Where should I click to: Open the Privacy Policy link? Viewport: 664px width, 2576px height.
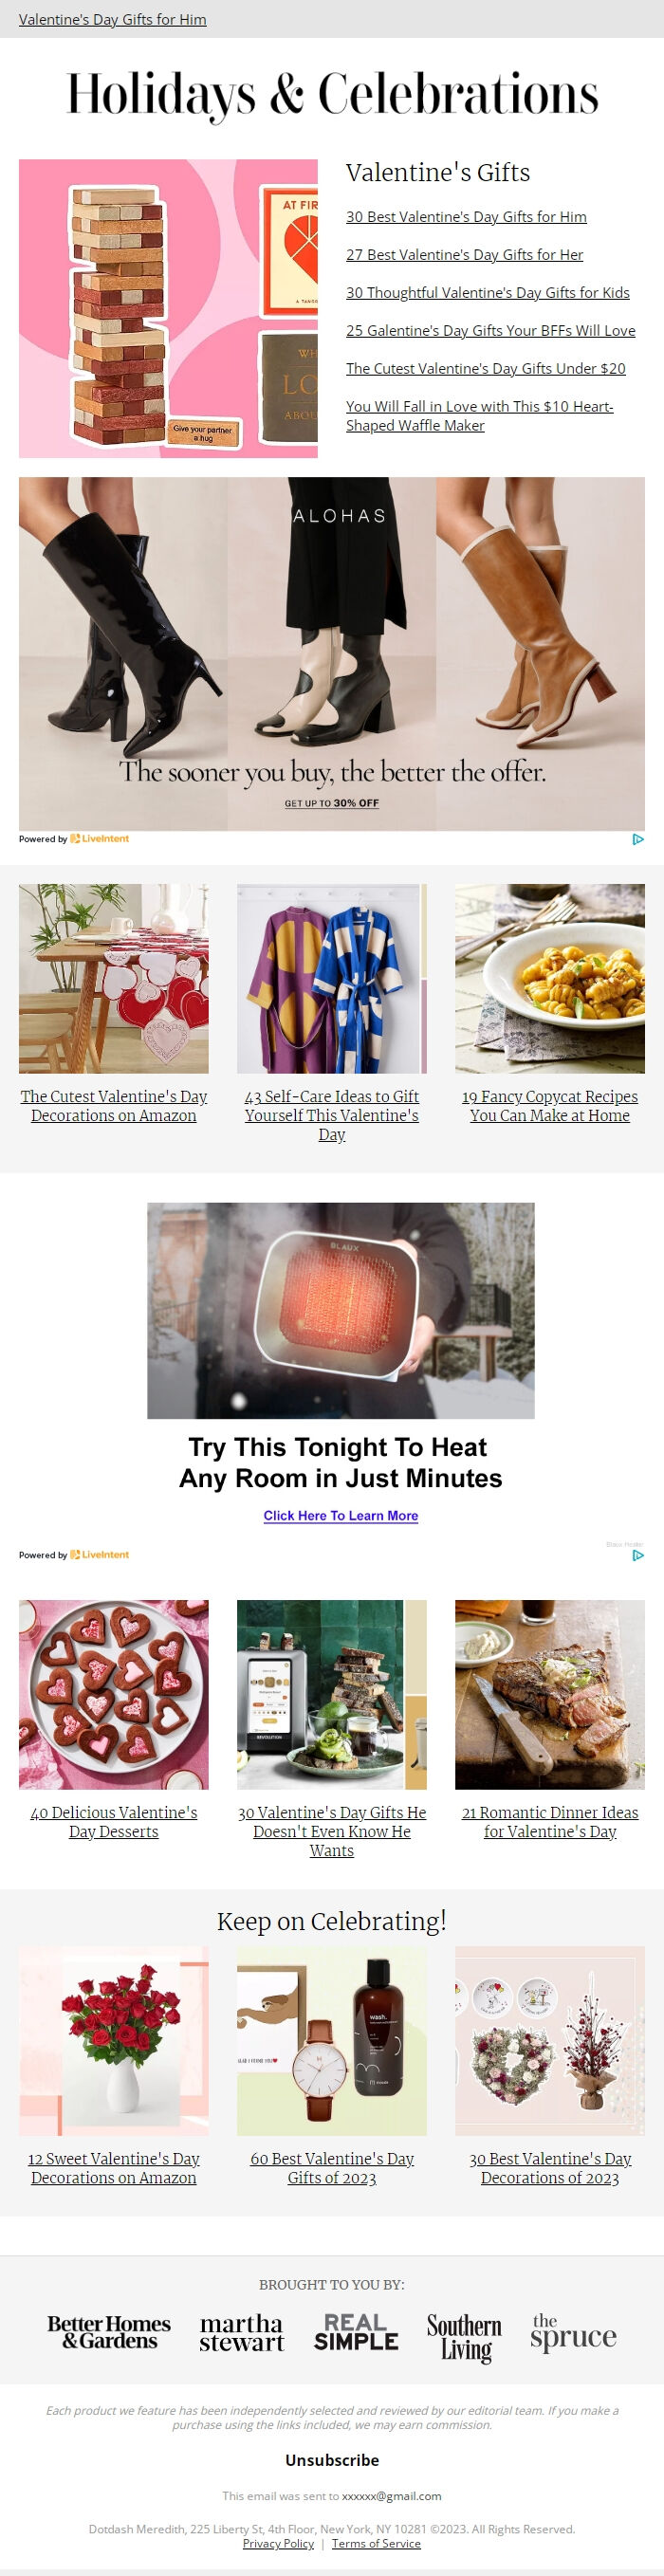278,2543
